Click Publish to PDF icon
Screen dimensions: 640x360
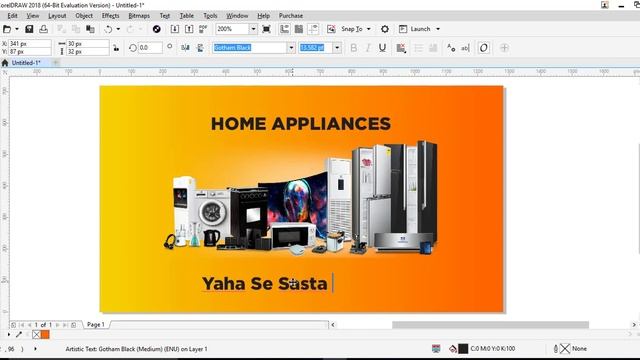[x=203, y=29]
